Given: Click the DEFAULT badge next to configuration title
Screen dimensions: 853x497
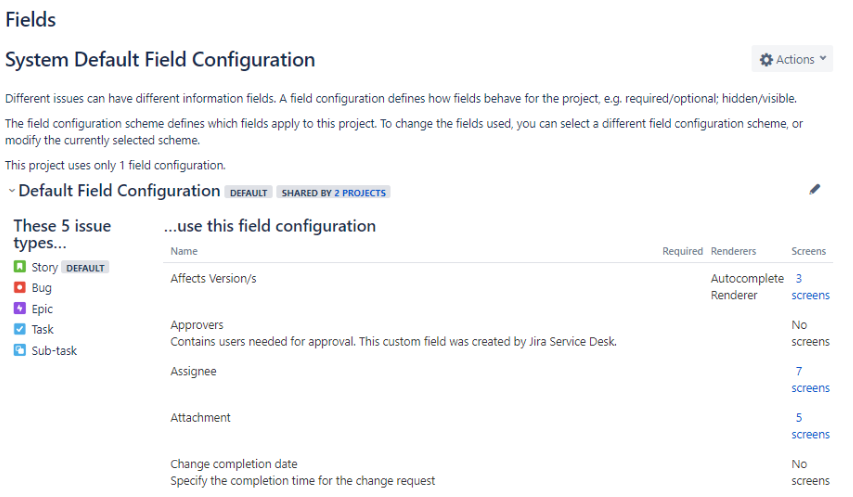Looking at the screenshot, I should 248,192.
